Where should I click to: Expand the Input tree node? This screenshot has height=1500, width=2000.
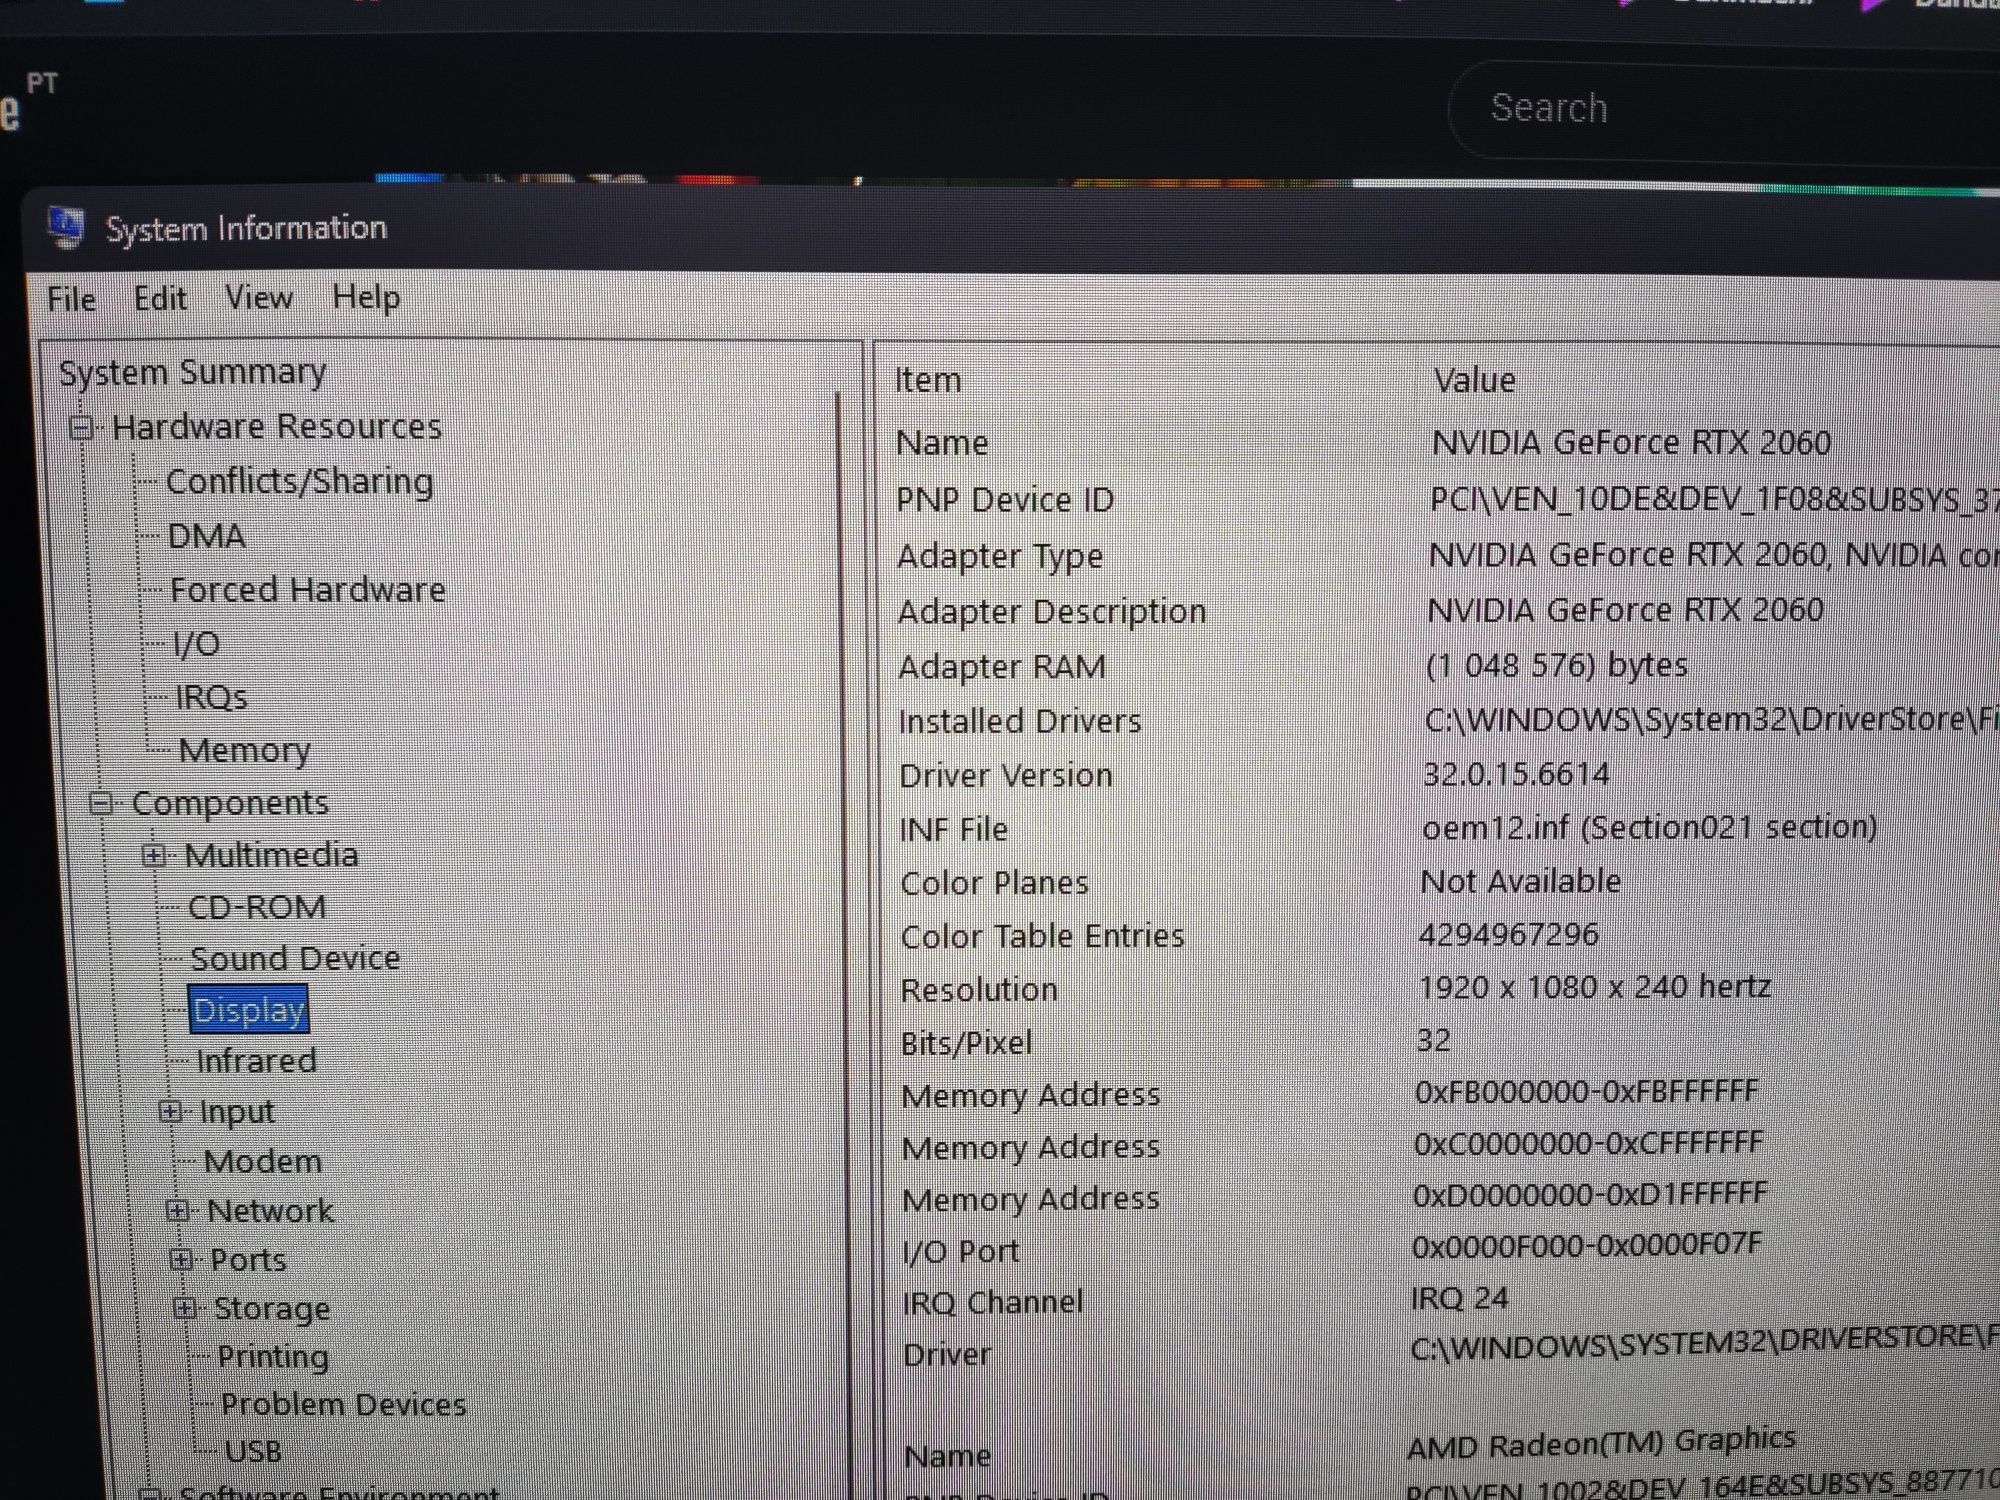click(170, 1111)
